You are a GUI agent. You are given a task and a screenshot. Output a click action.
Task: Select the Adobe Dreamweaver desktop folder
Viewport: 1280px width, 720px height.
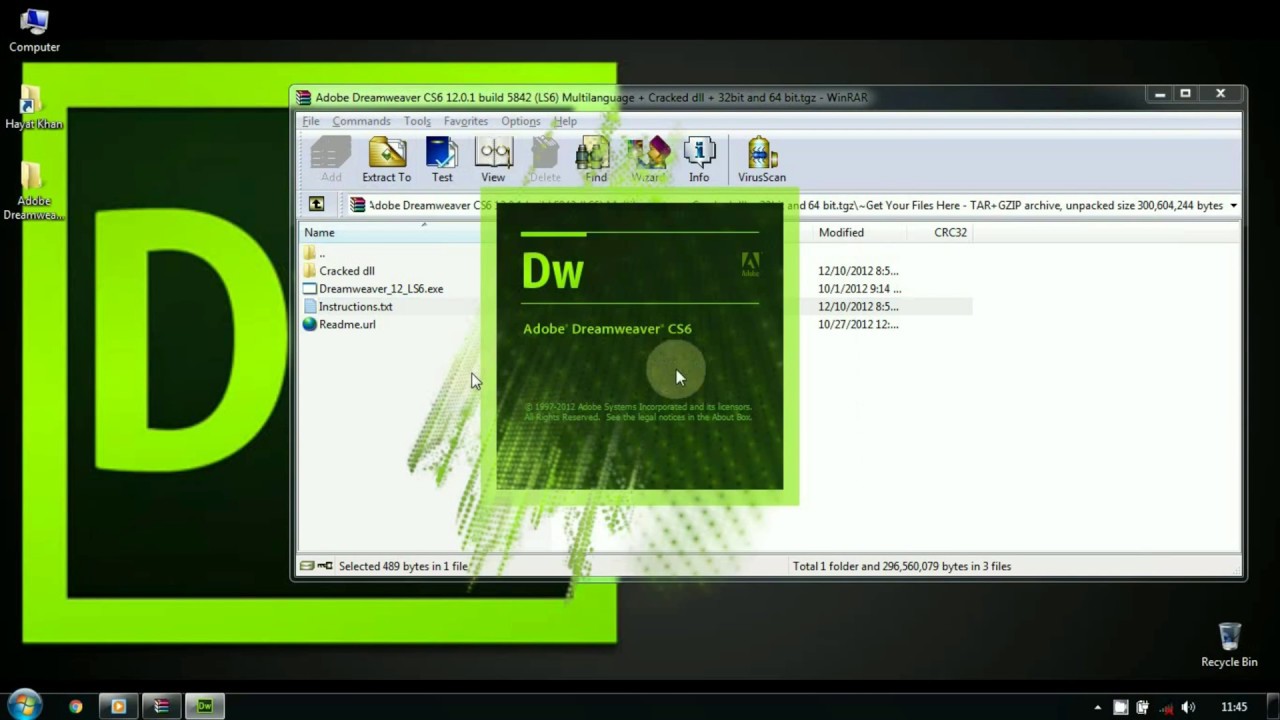click(x=33, y=192)
